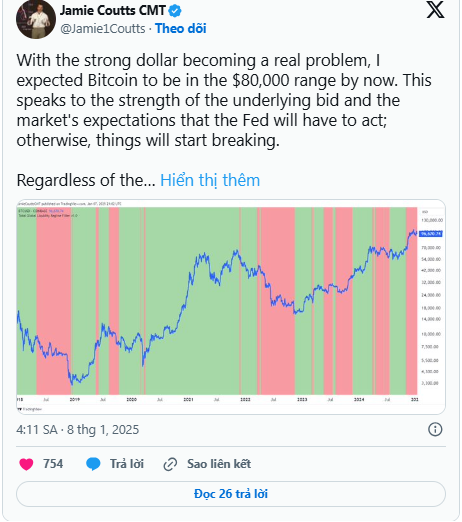Click the Trả lời reply label
The height and width of the screenshot is (522, 462).
(127, 464)
